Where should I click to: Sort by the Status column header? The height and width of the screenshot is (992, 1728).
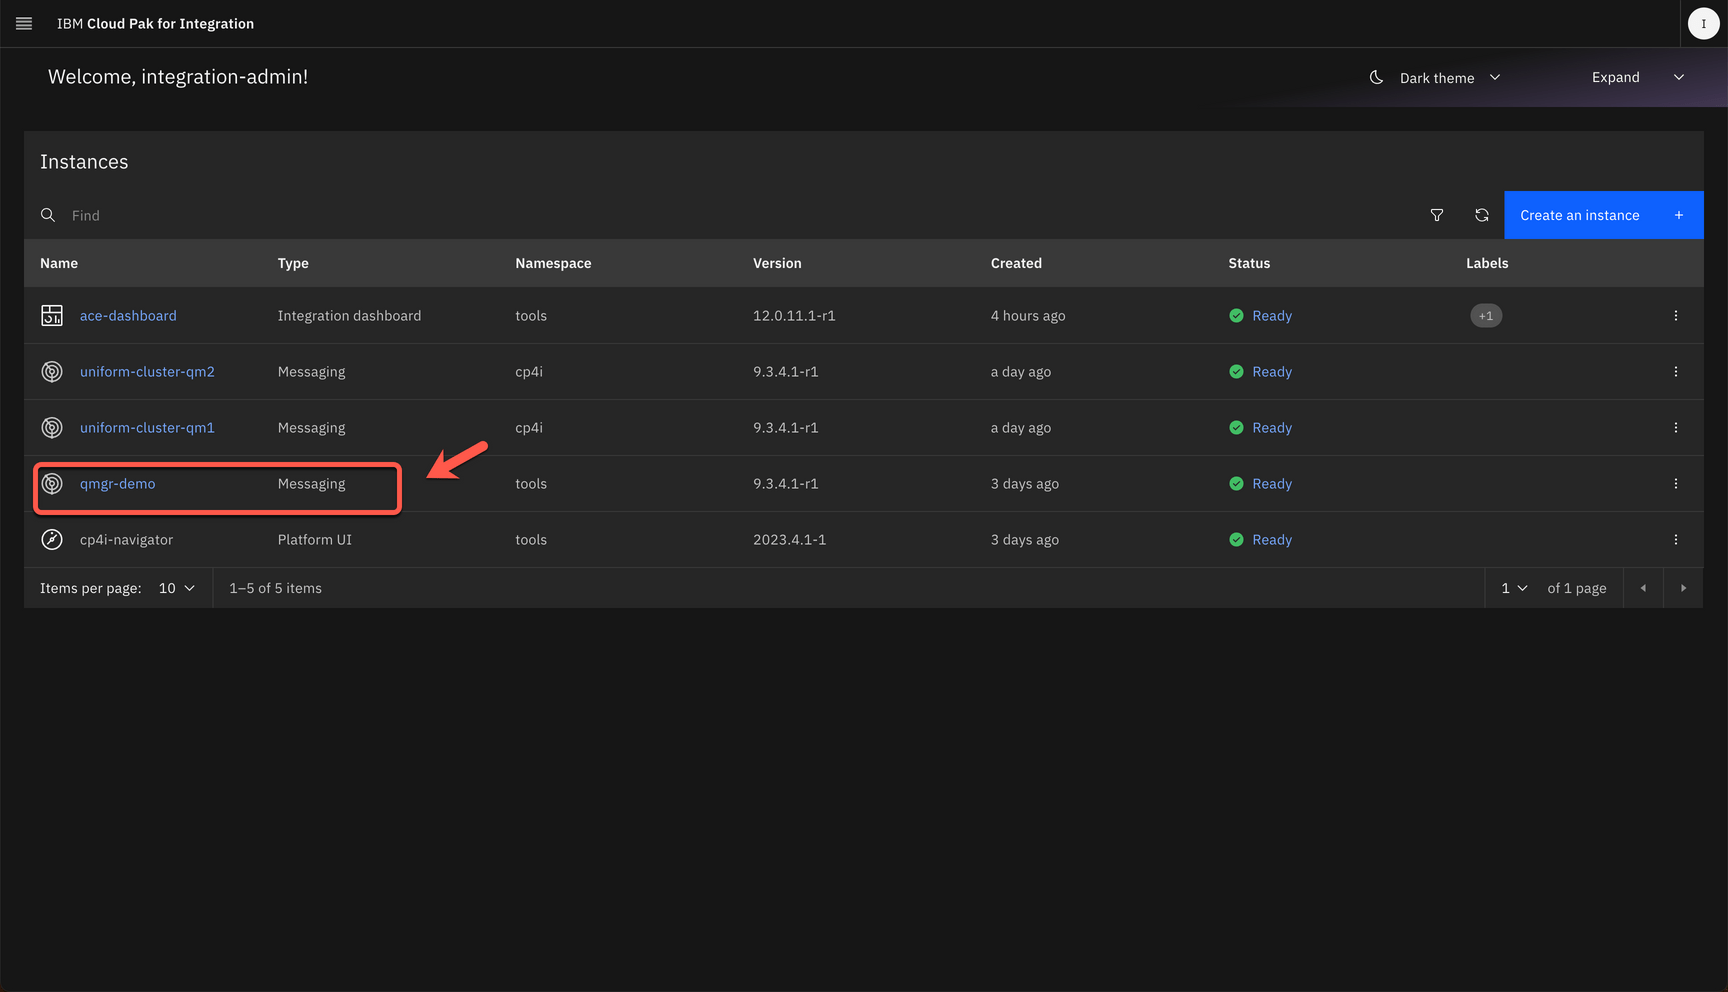pyautogui.click(x=1249, y=263)
